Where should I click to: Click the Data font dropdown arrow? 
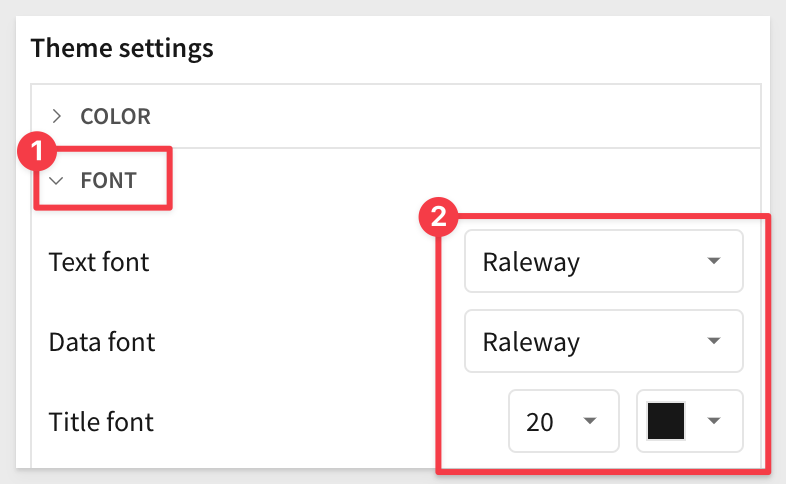714,341
